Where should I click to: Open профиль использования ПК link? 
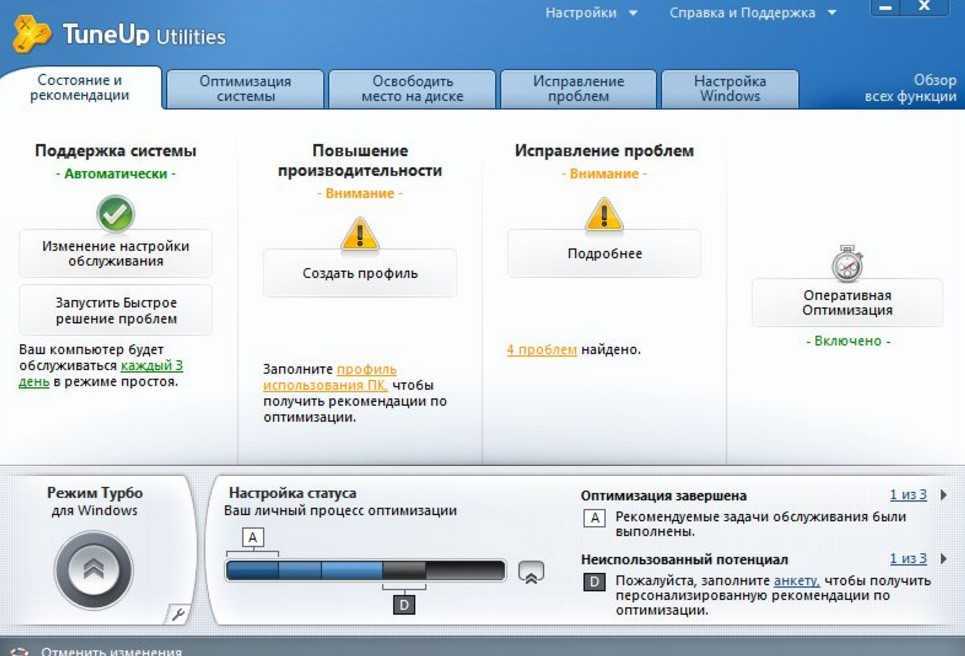pyautogui.click(x=330, y=377)
